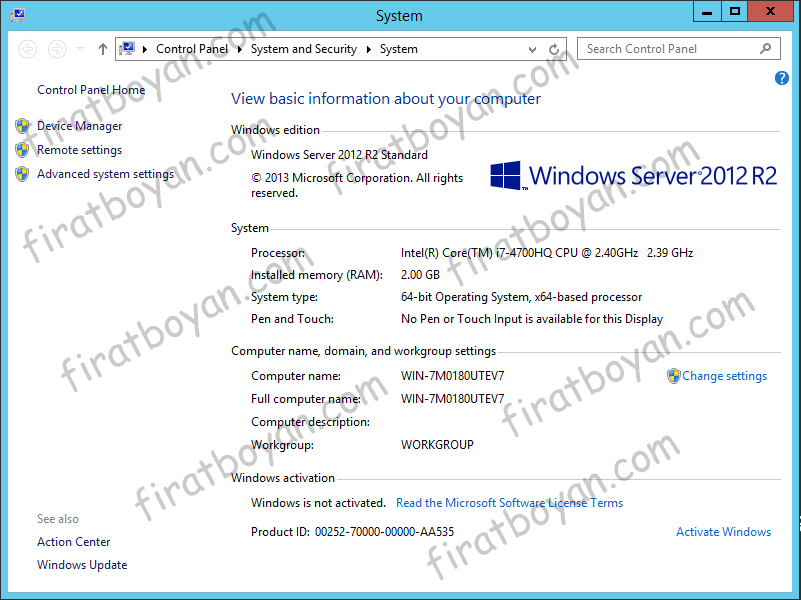
Task: Select the WORKGROUP value
Action: (x=437, y=445)
